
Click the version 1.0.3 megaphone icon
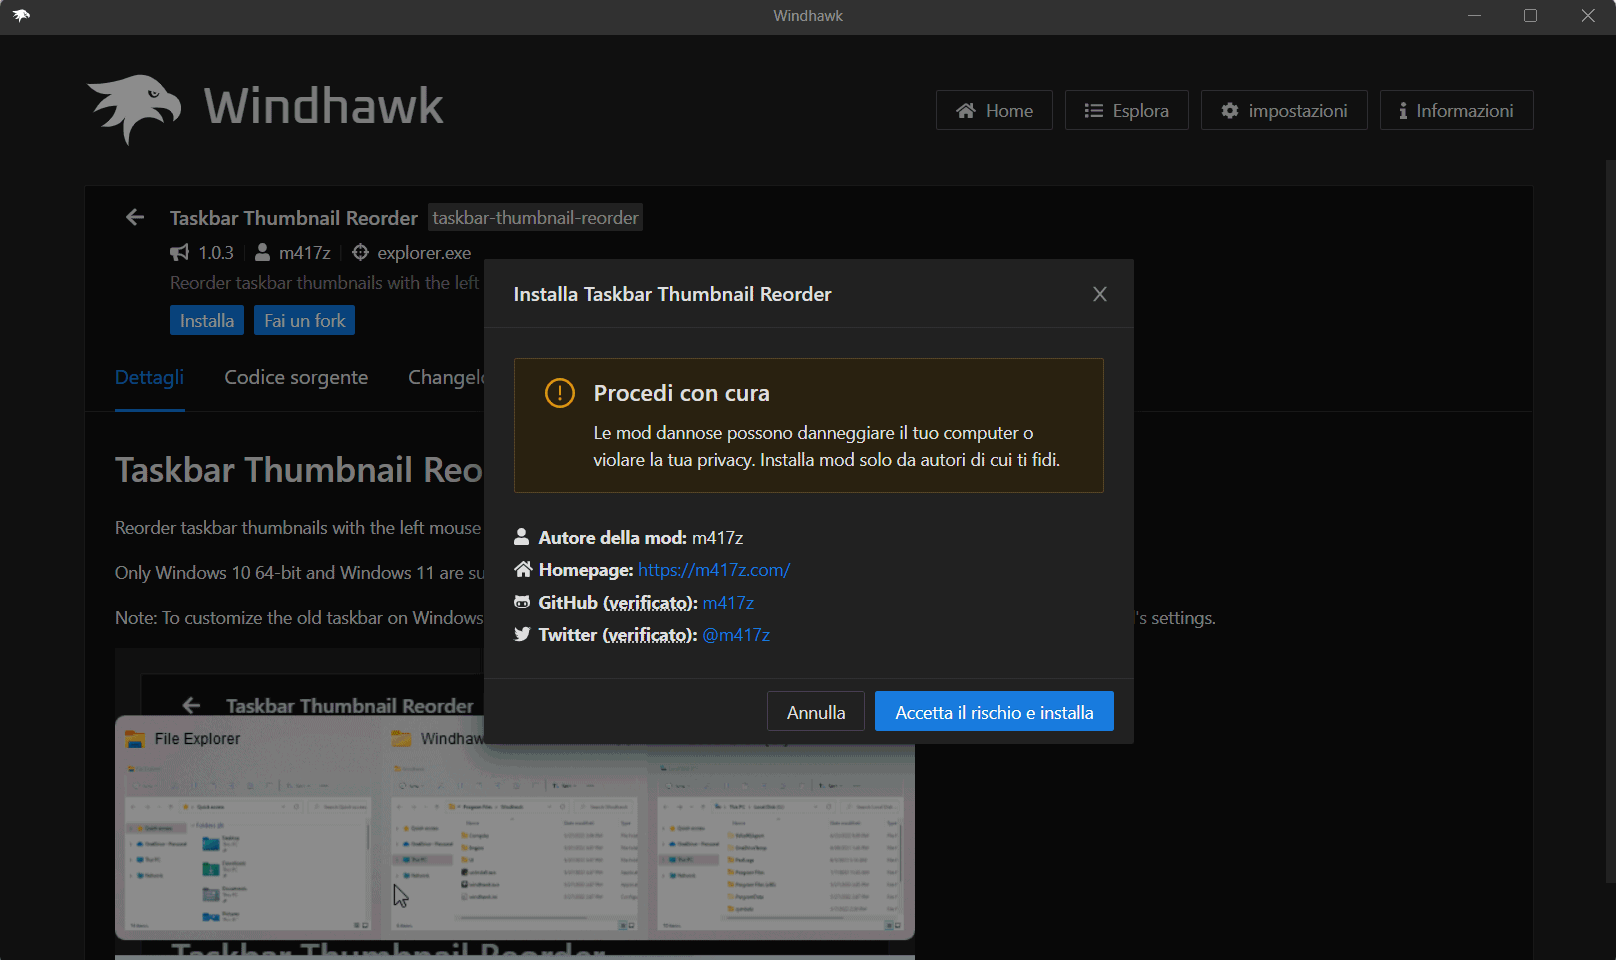point(179,252)
